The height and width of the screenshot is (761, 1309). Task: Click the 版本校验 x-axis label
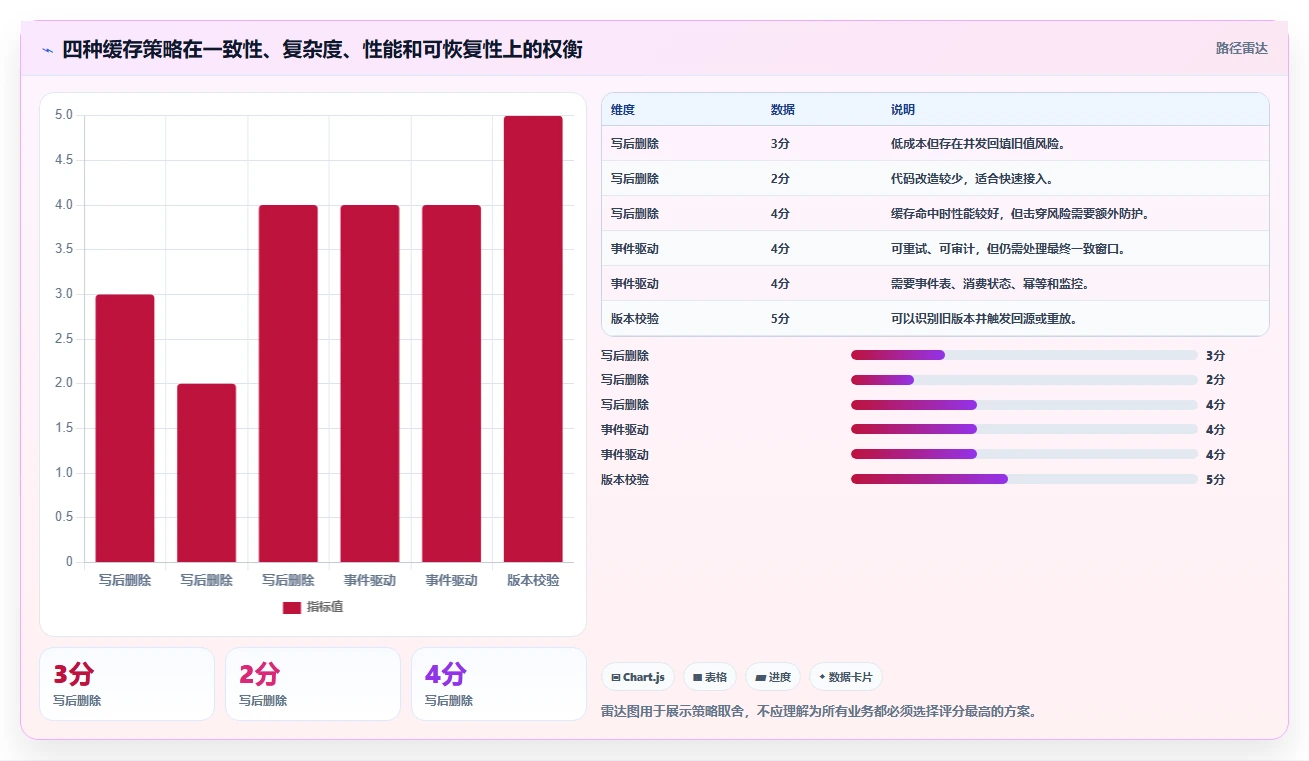click(x=533, y=580)
